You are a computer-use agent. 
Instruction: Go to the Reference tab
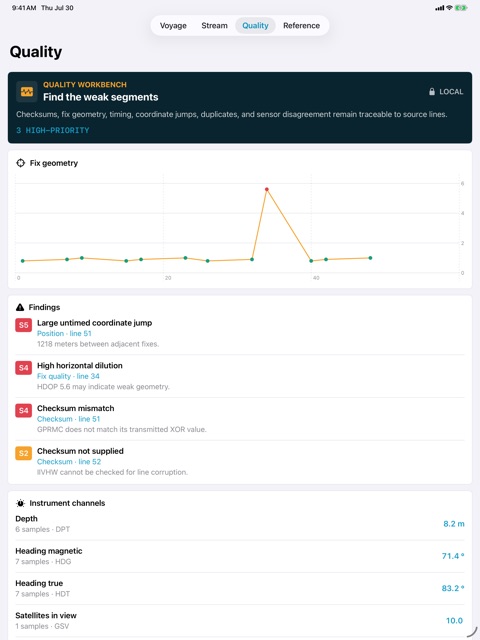tap(302, 25)
